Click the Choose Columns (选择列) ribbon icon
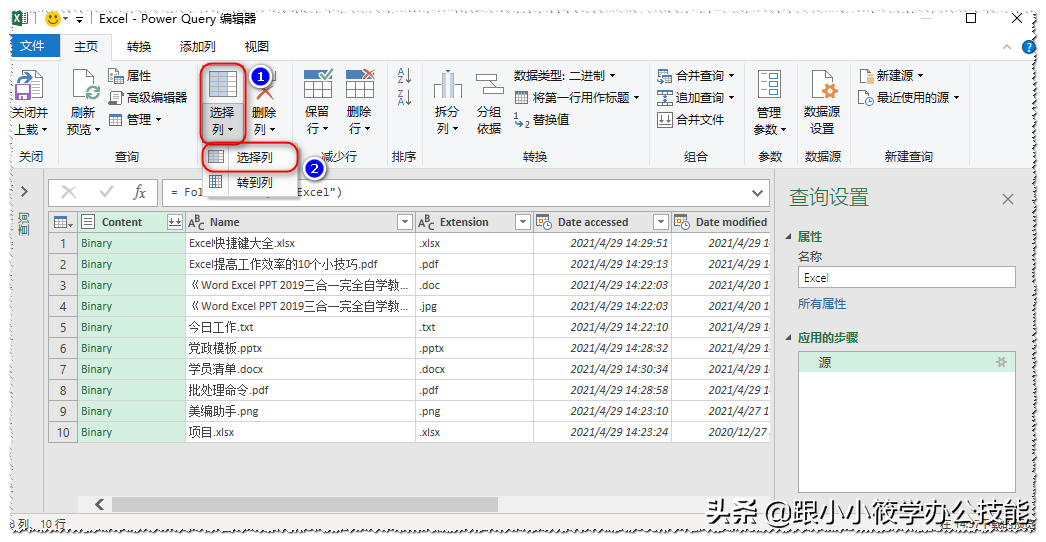The width and height of the screenshot is (1046, 542). (223, 85)
